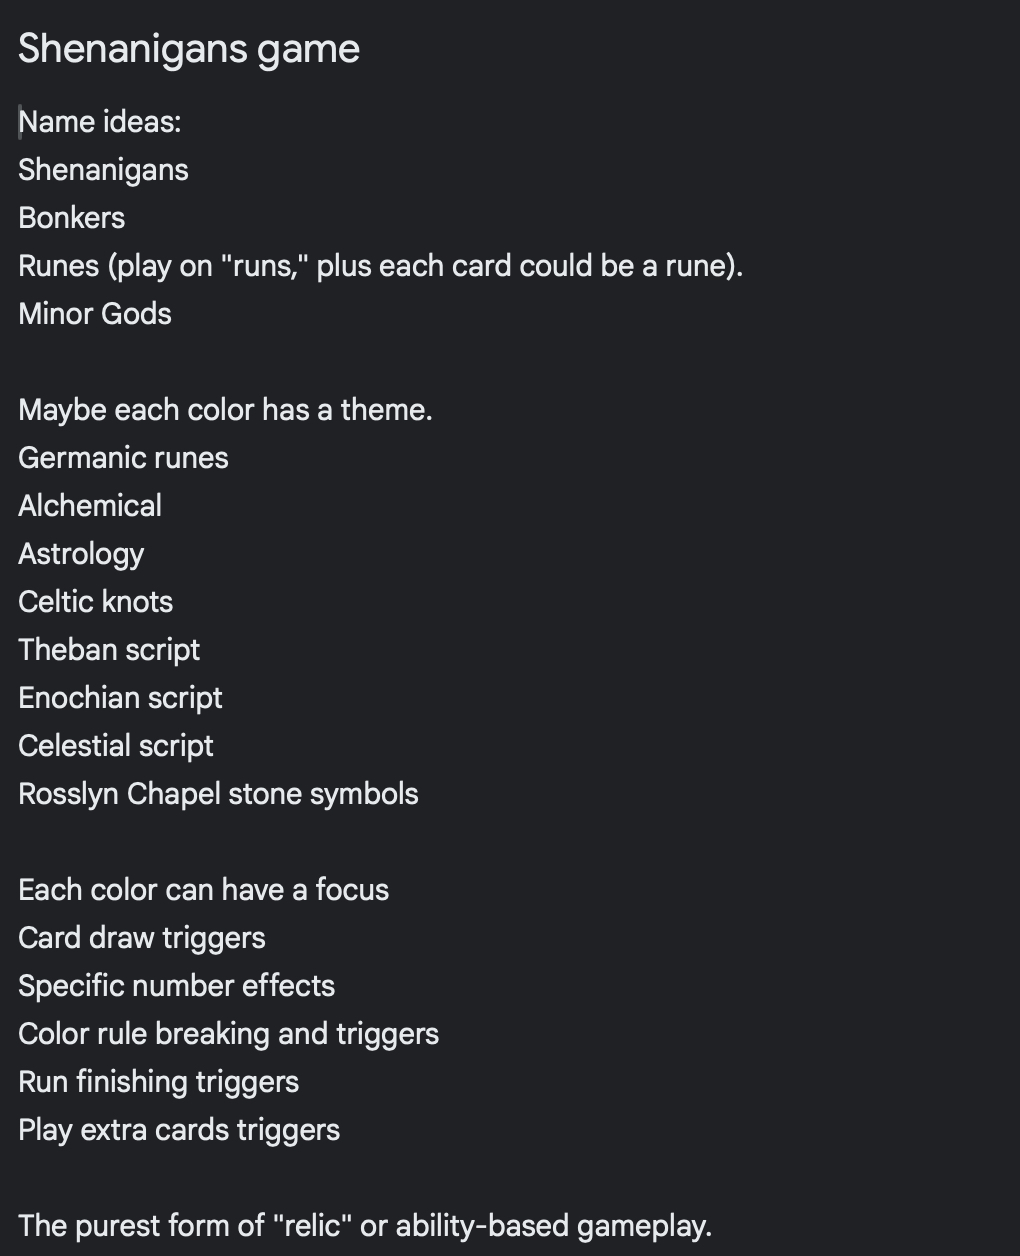Place cursor in "Theban script" text
This screenshot has width=1020, height=1256.
[x=109, y=650]
